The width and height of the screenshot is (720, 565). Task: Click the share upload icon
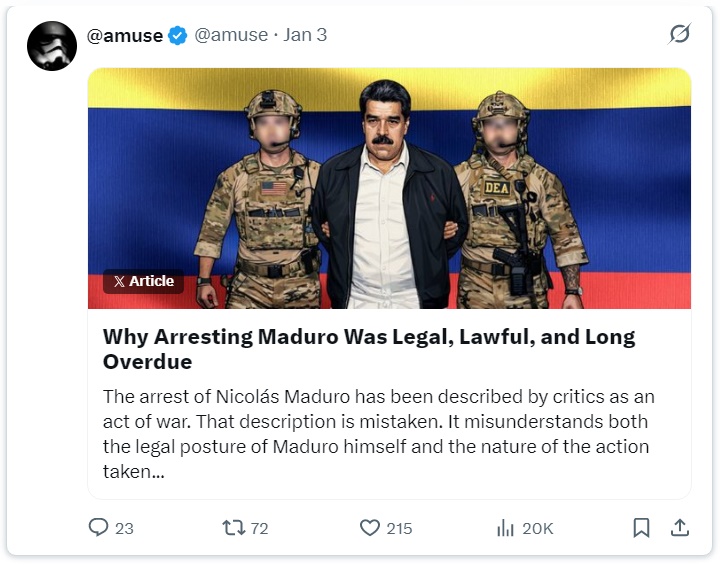point(678,527)
